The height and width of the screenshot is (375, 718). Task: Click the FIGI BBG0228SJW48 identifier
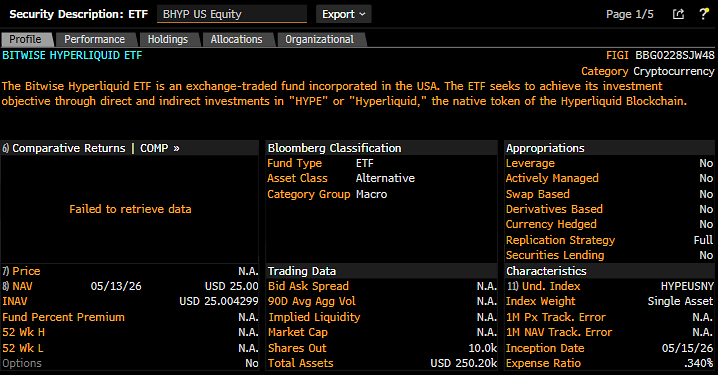tap(660, 55)
